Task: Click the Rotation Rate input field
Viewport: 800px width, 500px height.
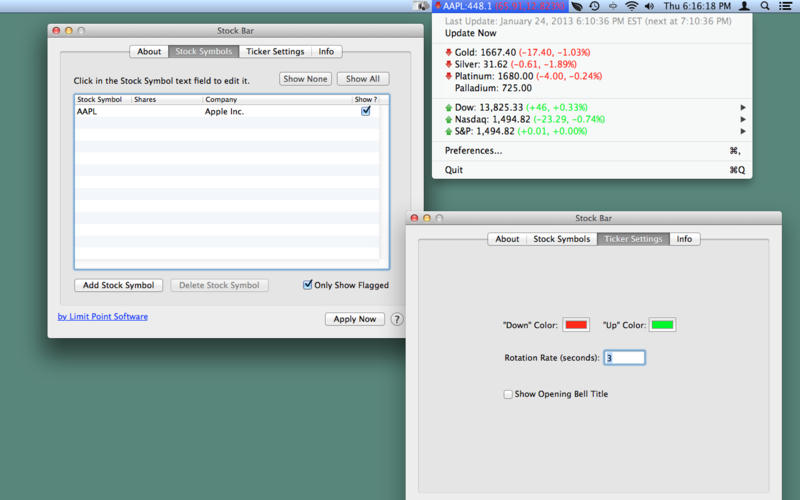Action: (x=625, y=358)
